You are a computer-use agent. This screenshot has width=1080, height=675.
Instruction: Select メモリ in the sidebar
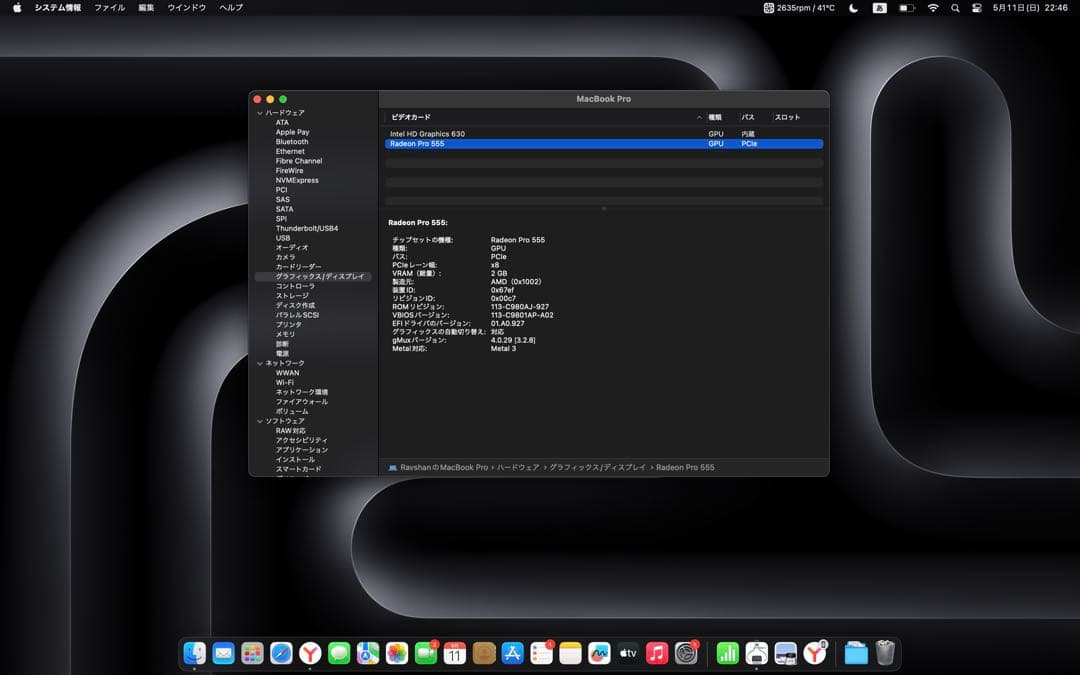(x=285, y=335)
